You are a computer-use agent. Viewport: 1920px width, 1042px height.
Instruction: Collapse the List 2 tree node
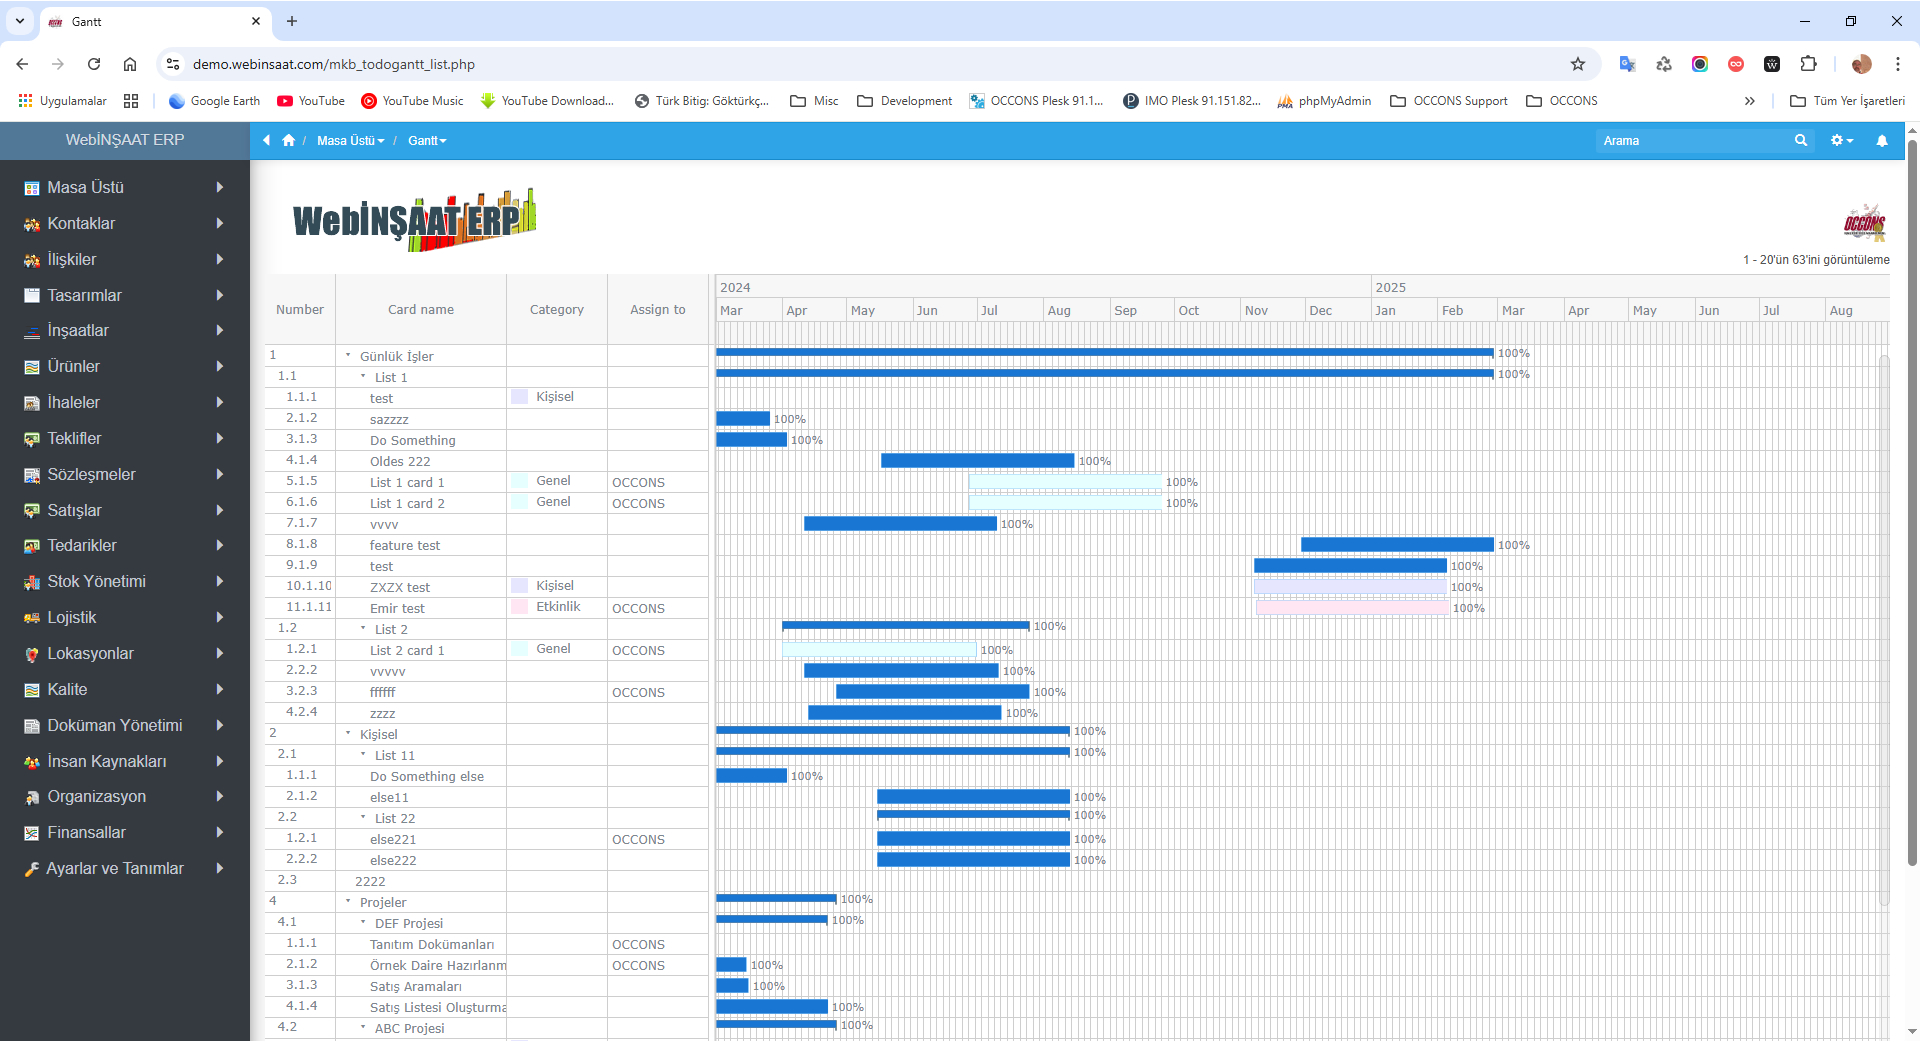363,629
